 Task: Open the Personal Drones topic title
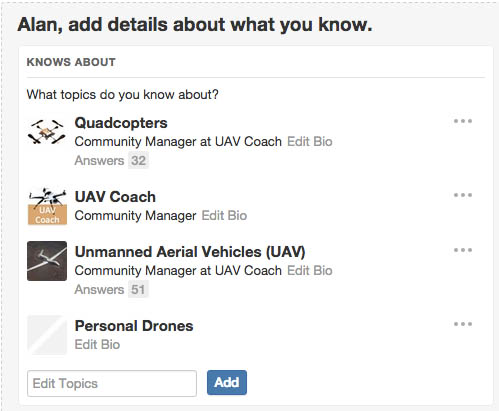[x=134, y=326]
